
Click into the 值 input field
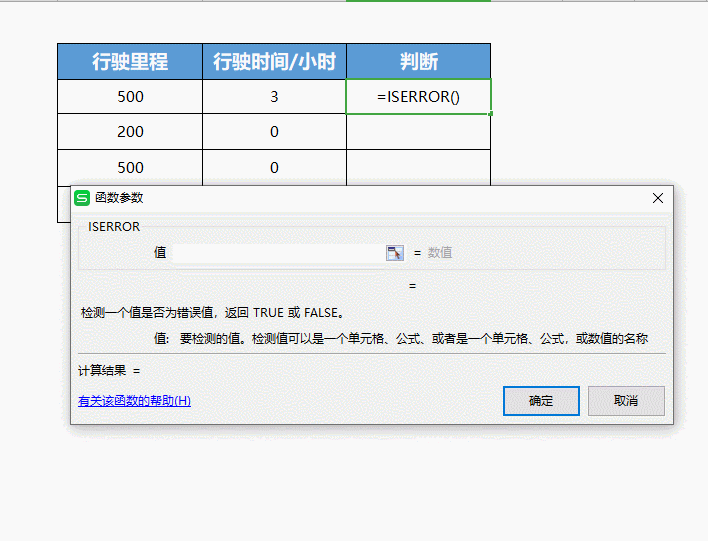tap(278, 253)
